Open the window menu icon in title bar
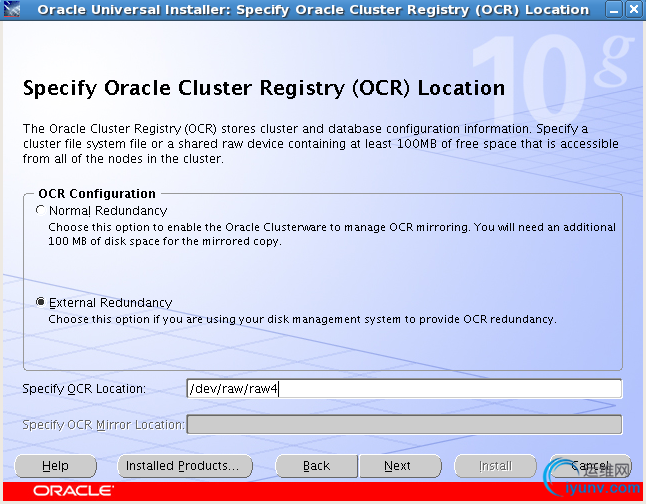The image size is (646, 504). [11, 9]
